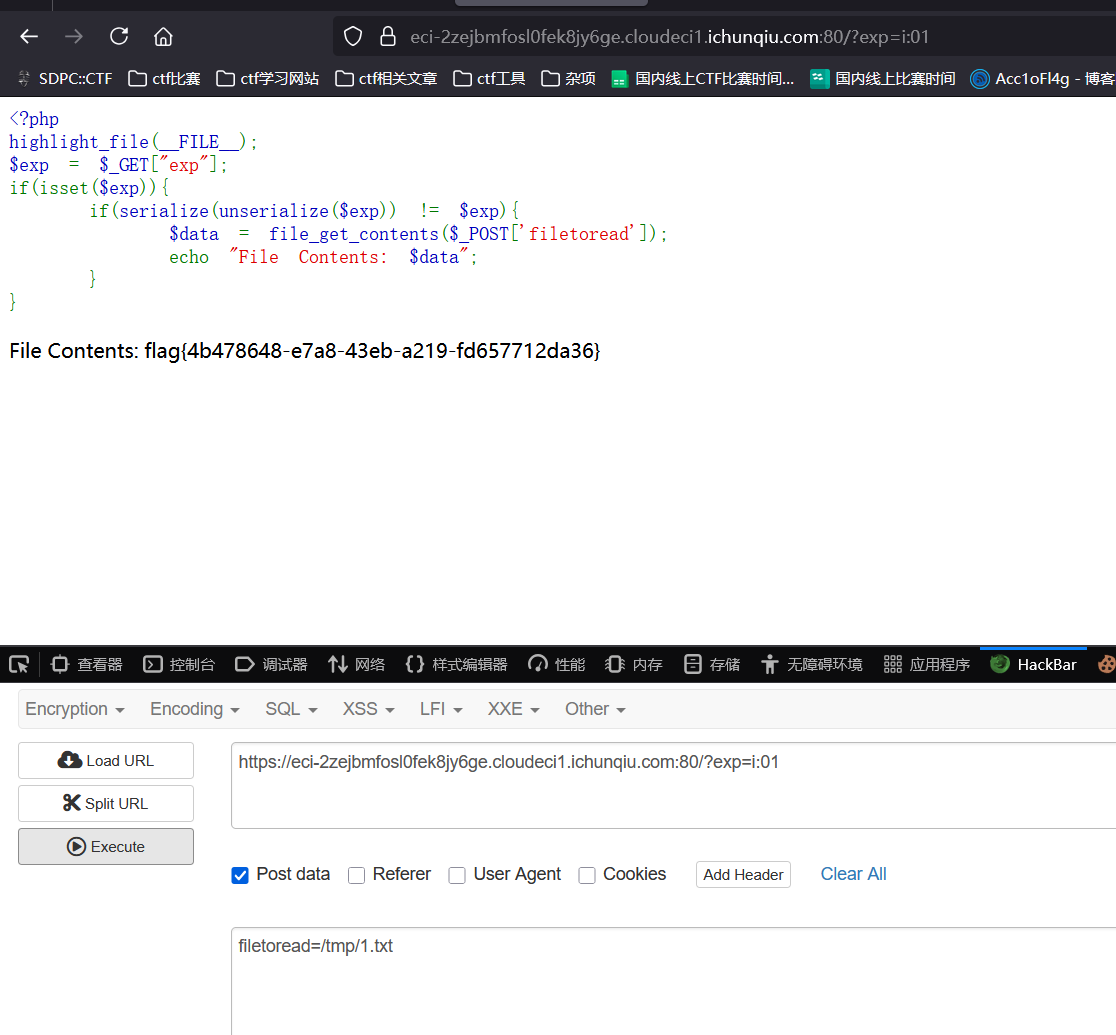Expand the Encryption dropdown in HackBar
Viewport: 1116px width, 1035px height.
tap(75, 709)
